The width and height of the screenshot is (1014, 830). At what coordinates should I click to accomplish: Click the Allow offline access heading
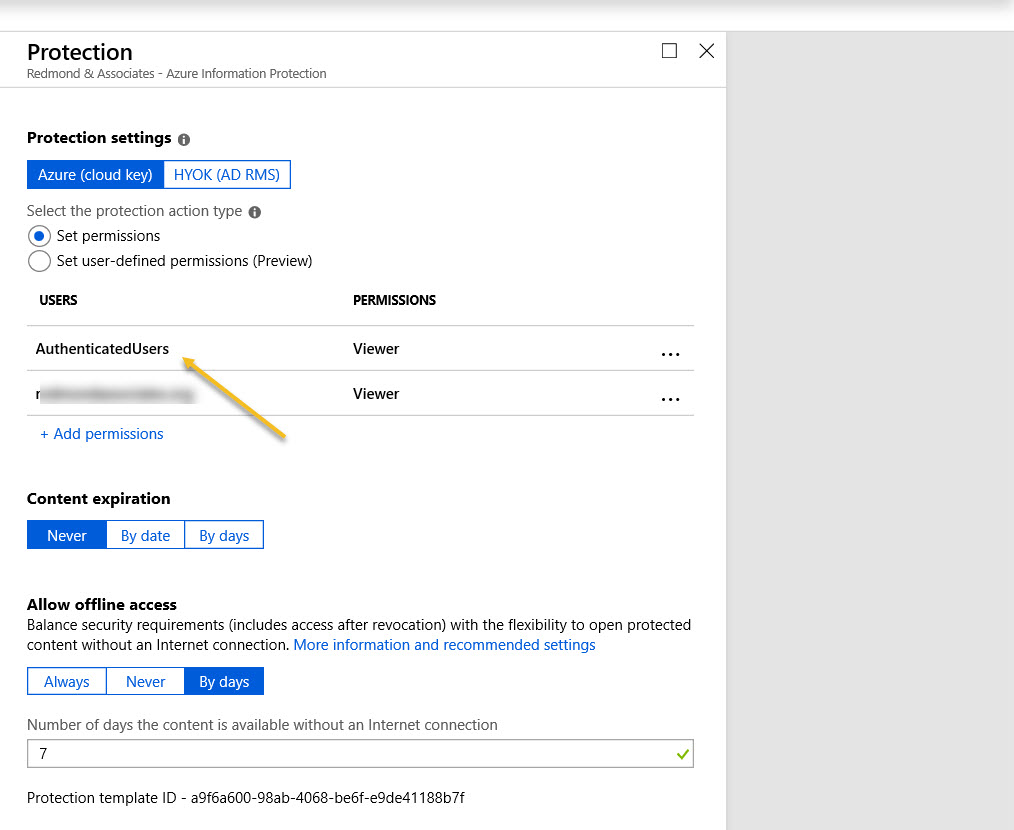point(102,604)
